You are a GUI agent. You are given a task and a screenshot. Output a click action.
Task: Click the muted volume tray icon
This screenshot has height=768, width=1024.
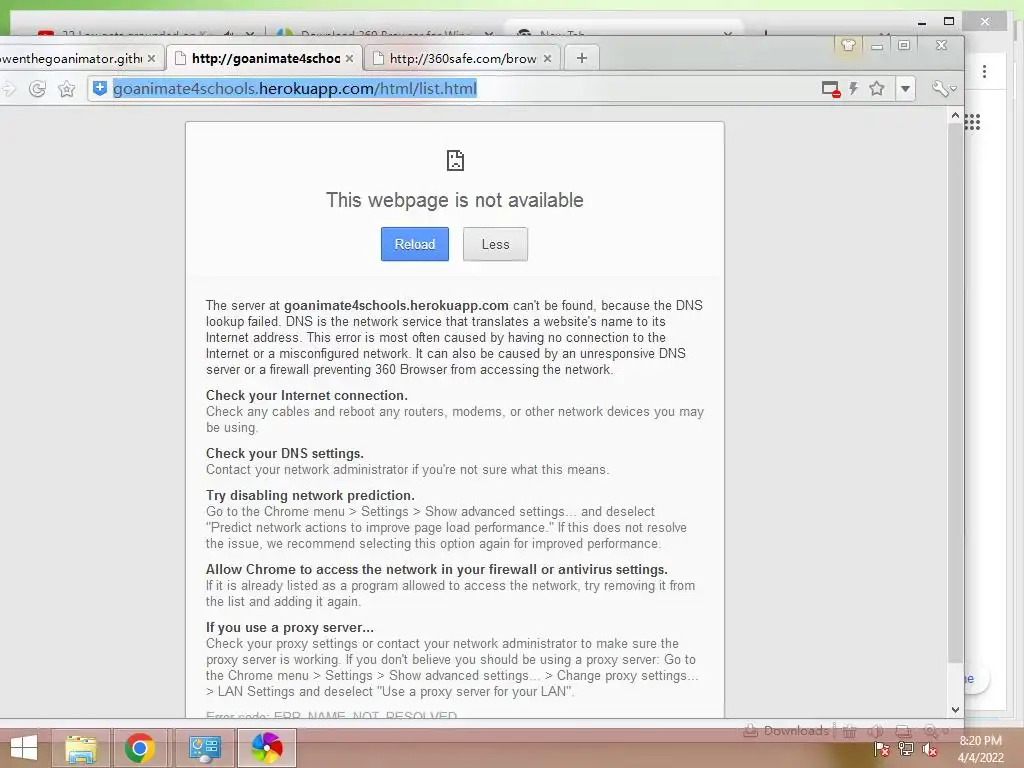pos(930,749)
